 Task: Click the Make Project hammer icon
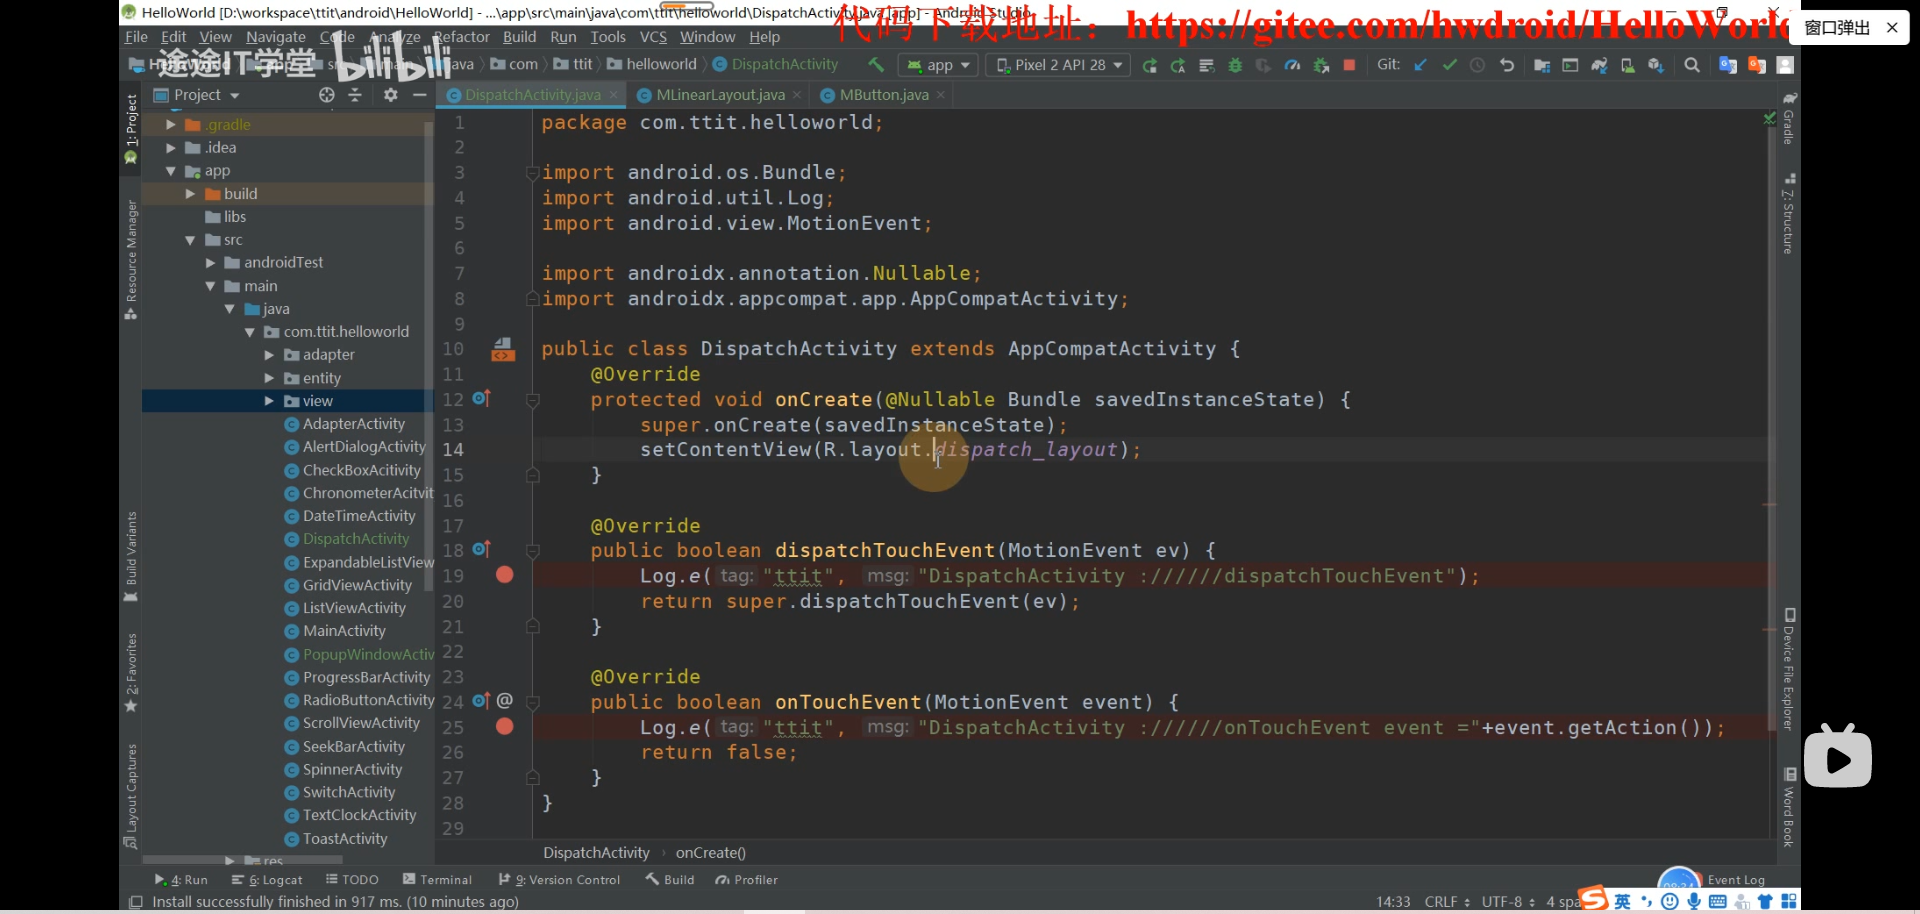(876, 65)
